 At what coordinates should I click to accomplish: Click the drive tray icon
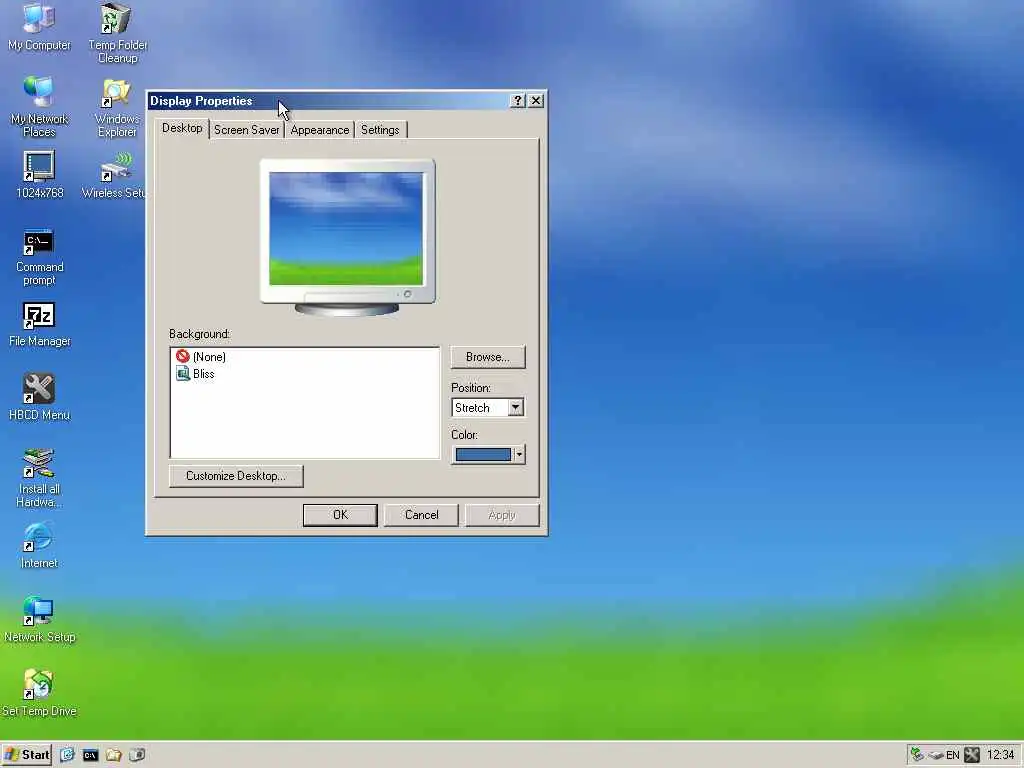click(935, 756)
